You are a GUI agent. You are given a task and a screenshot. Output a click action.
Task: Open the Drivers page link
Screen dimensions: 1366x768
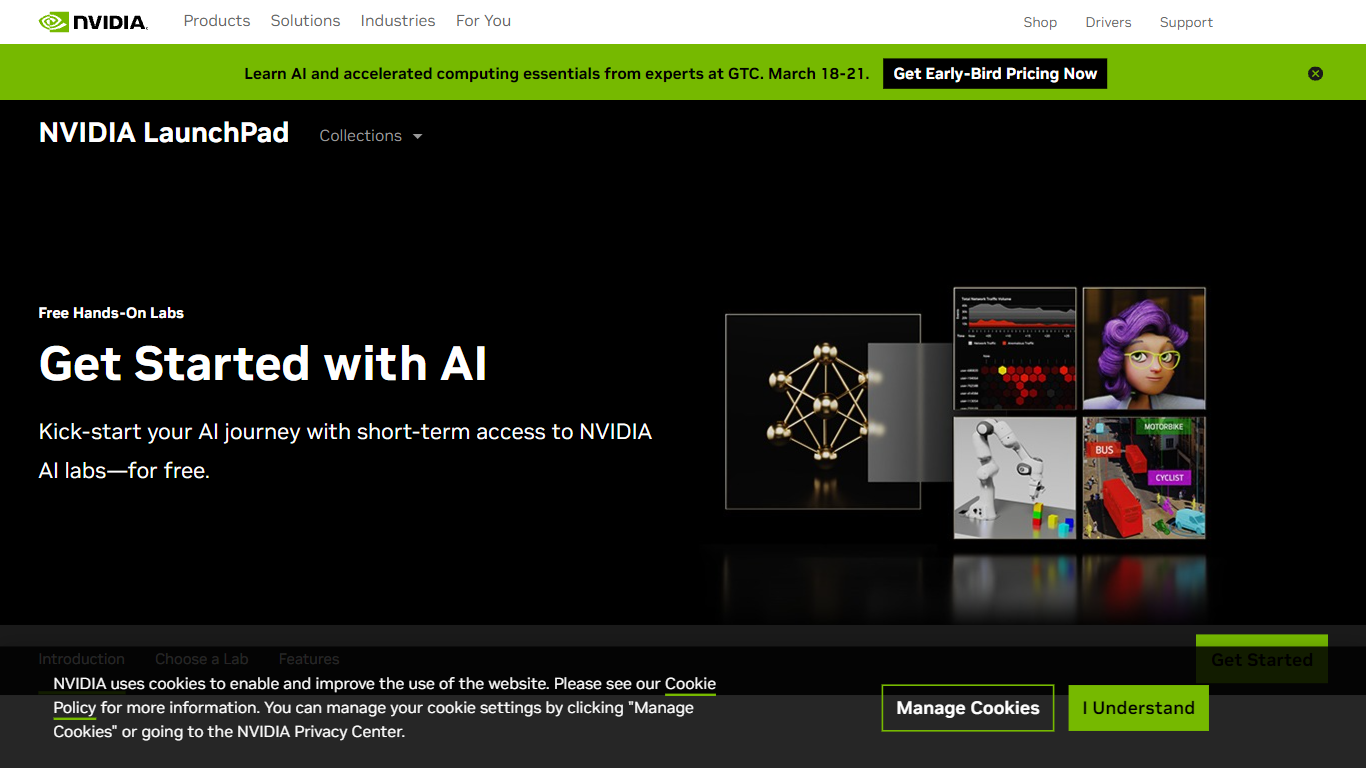pyautogui.click(x=1108, y=22)
